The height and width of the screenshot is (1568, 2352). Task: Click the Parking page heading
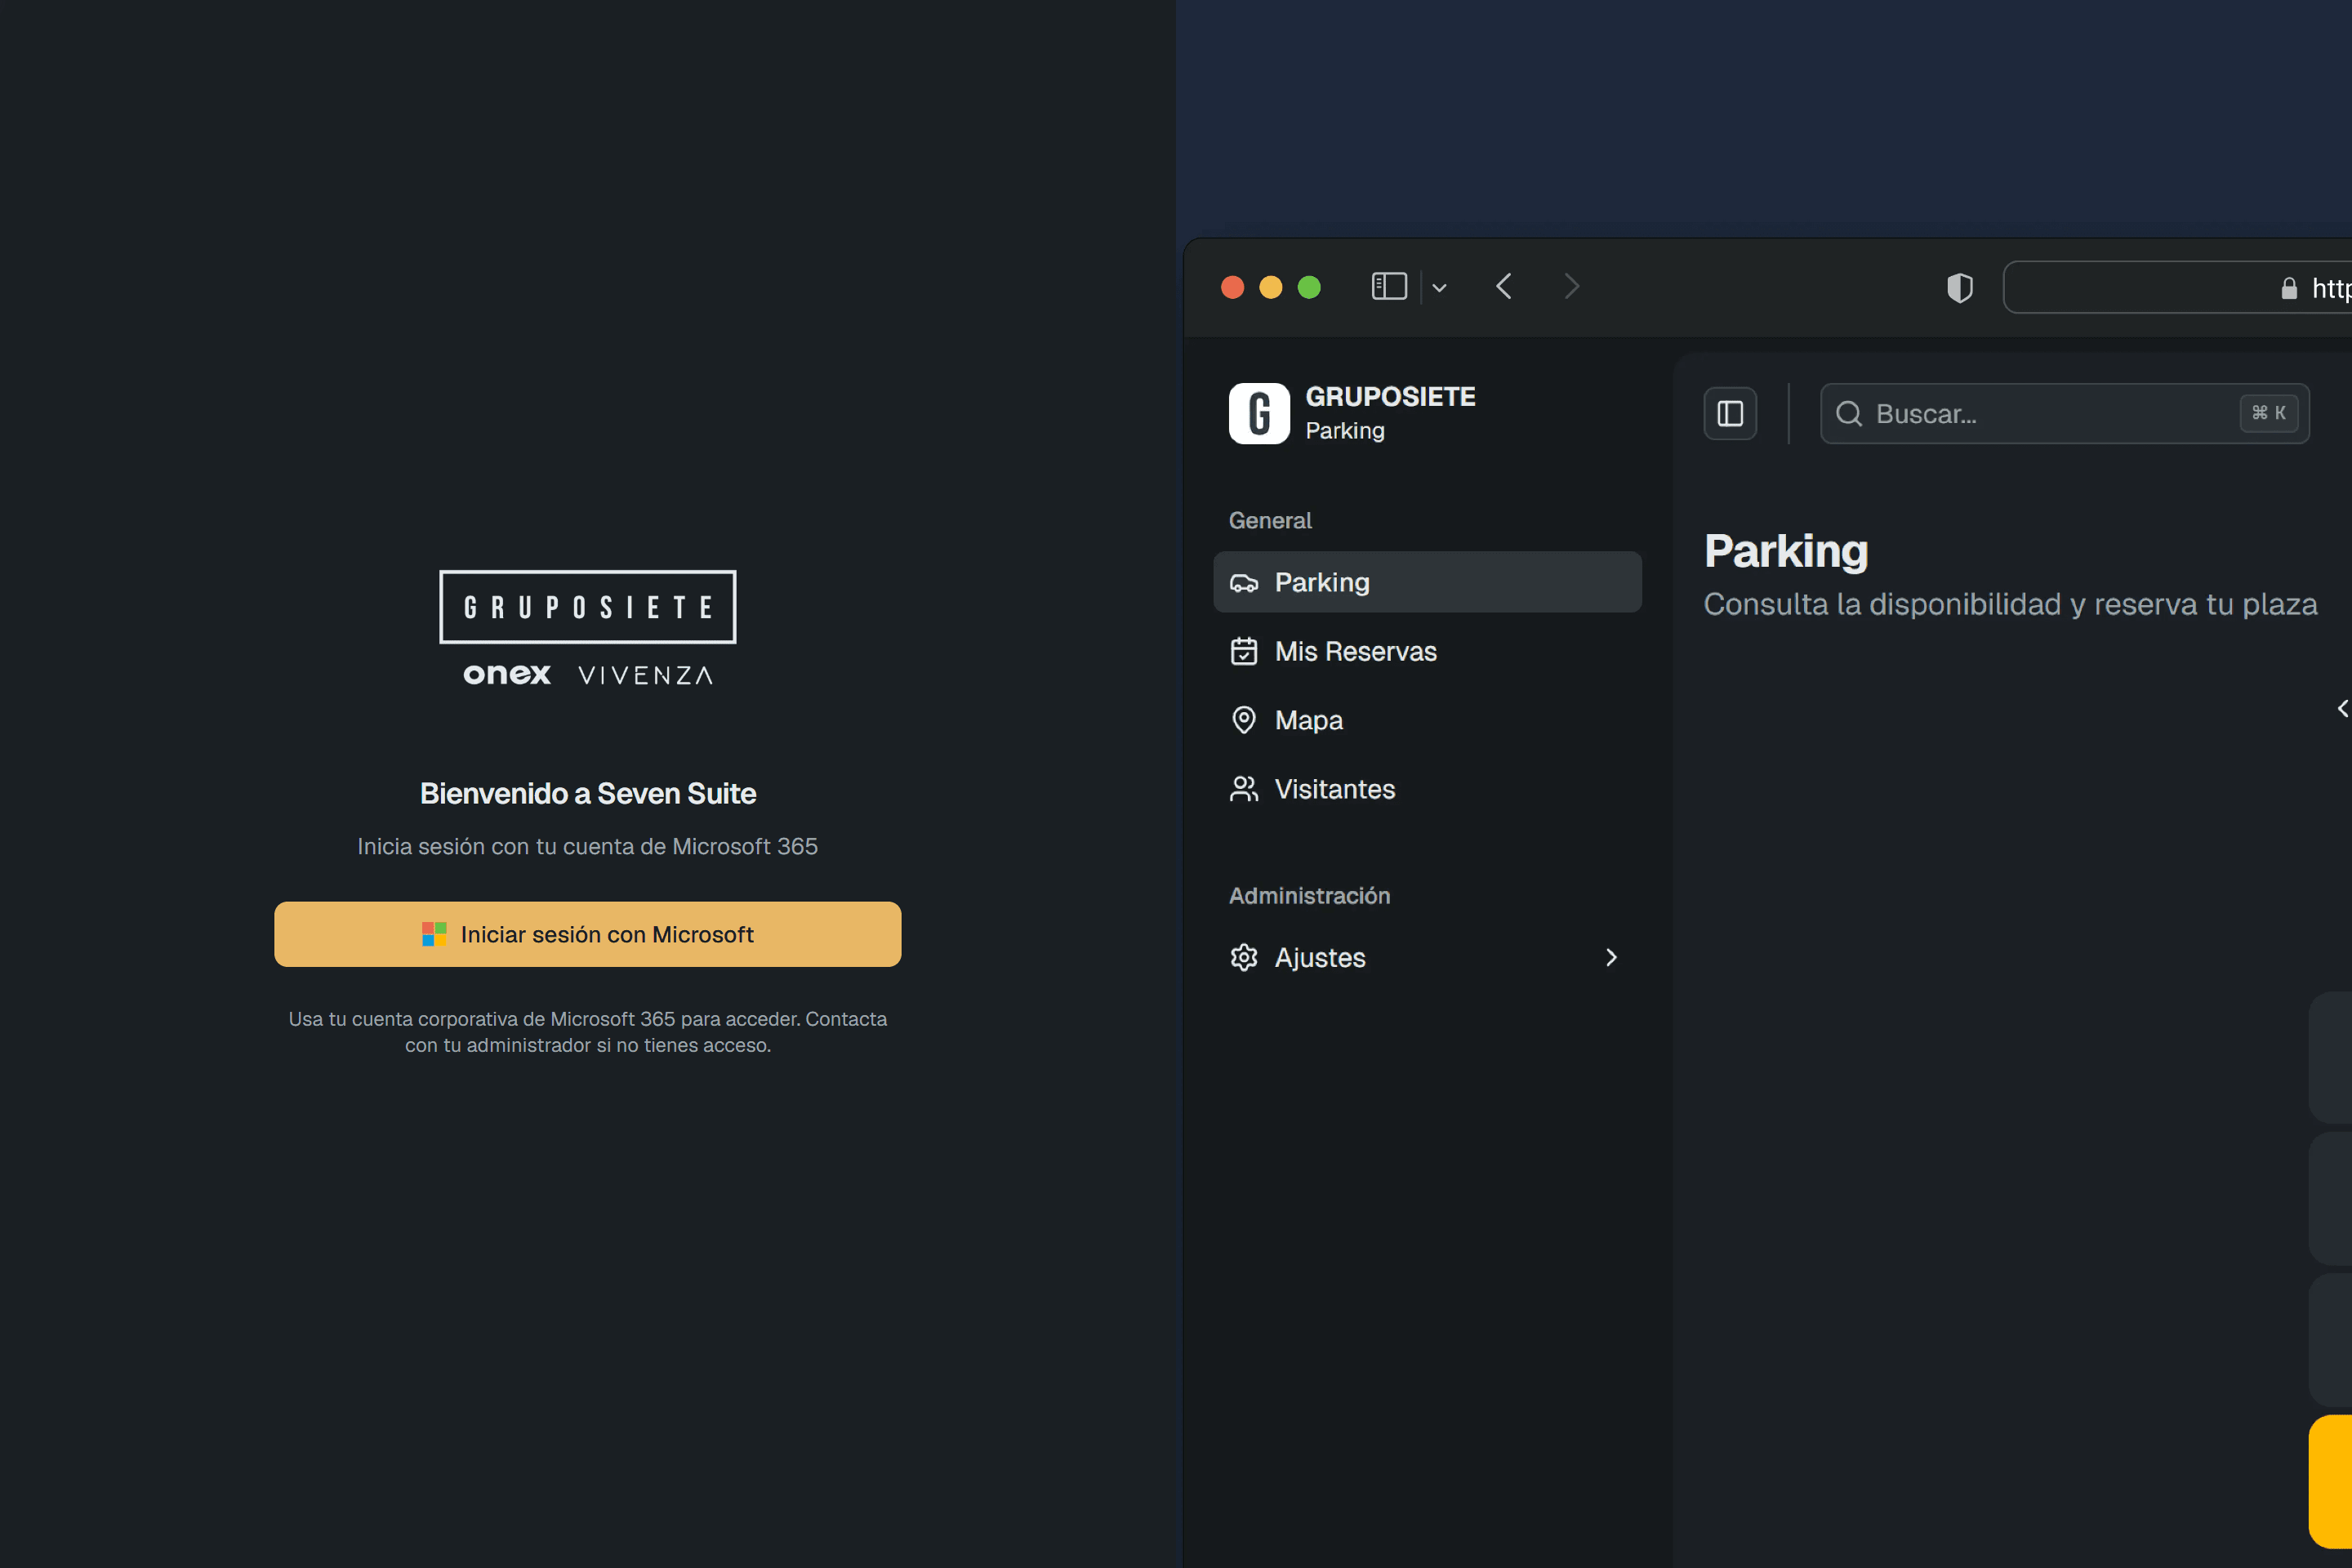pyautogui.click(x=1786, y=551)
